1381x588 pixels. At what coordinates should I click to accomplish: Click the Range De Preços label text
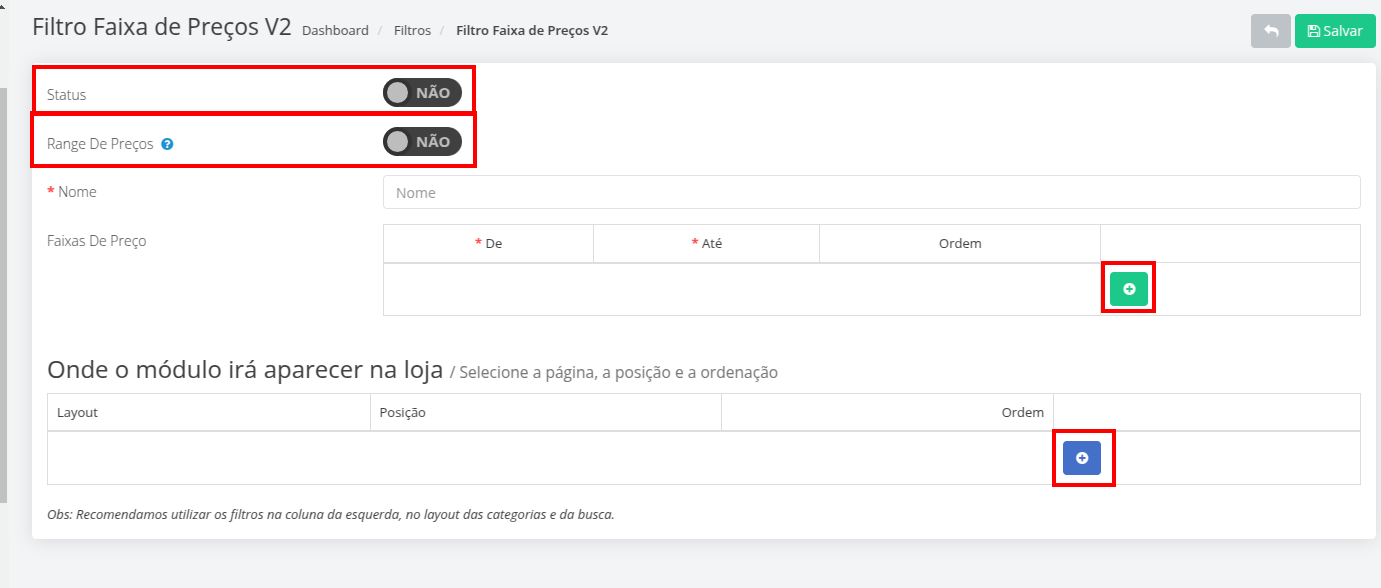[x=100, y=144]
